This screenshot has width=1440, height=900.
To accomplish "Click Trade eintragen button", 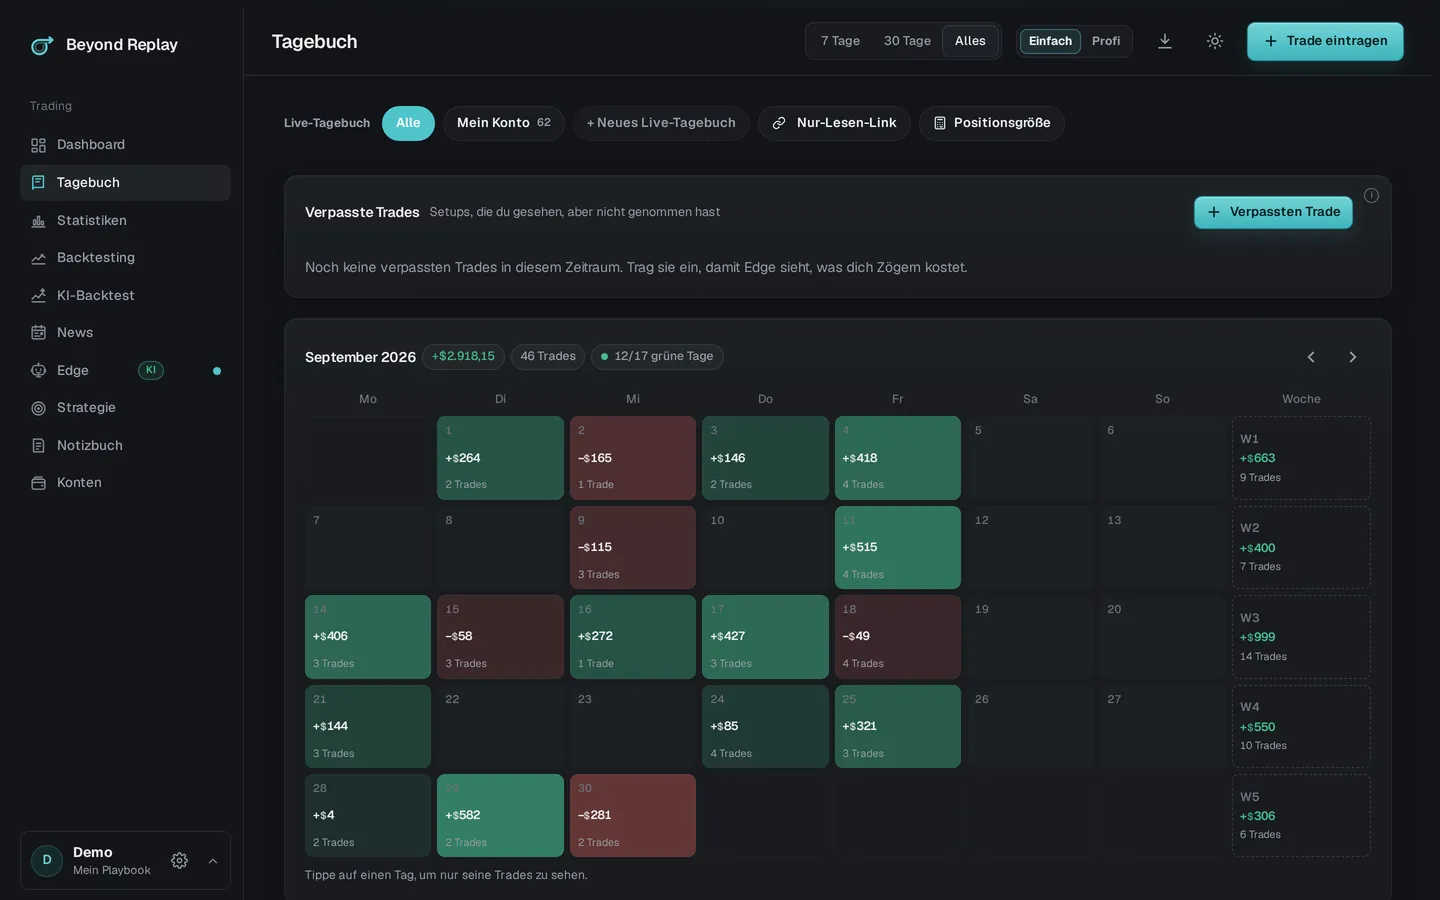I will (1325, 41).
